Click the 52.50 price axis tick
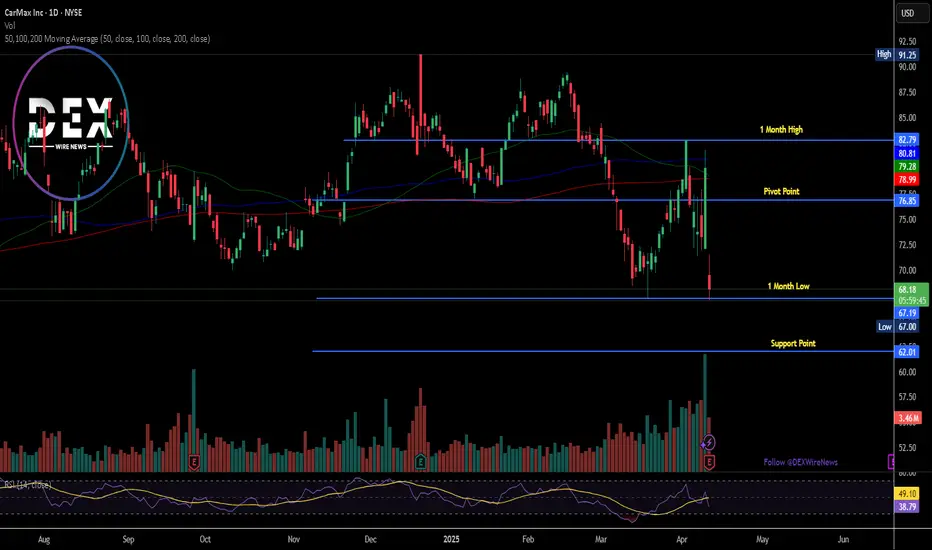The image size is (932, 550). 907,448
